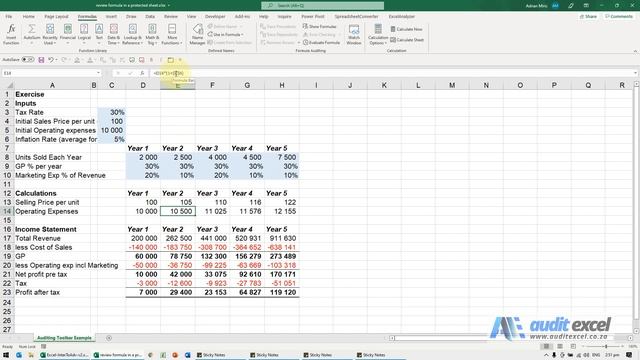Select the Auditing Toolbar Example sheet tab

pyautogui.click(x=64, y=338)
